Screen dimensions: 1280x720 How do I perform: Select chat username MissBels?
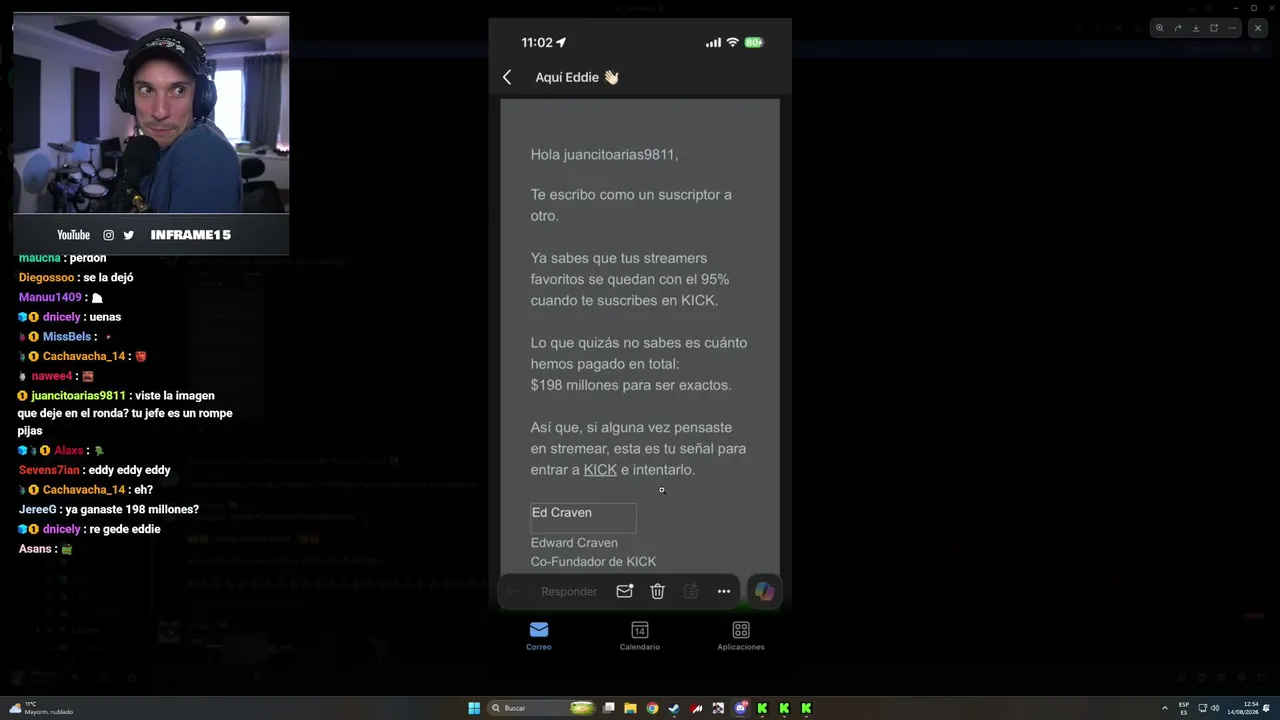point(67,337)
